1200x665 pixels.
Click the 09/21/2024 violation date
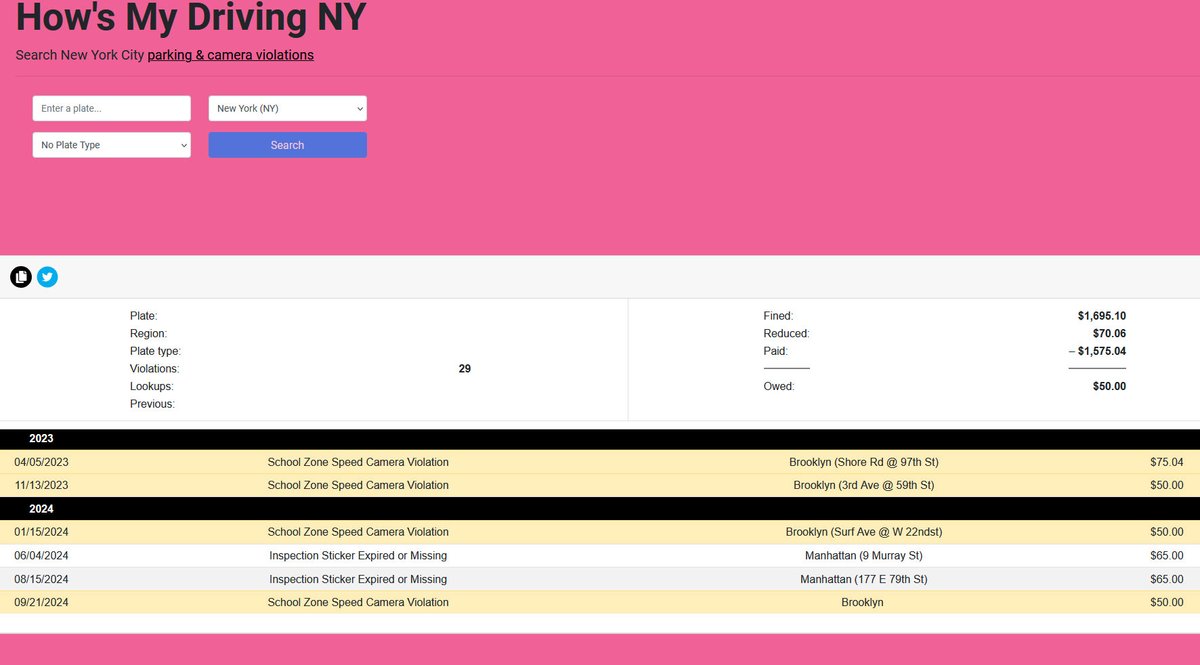tap(41, 602)
